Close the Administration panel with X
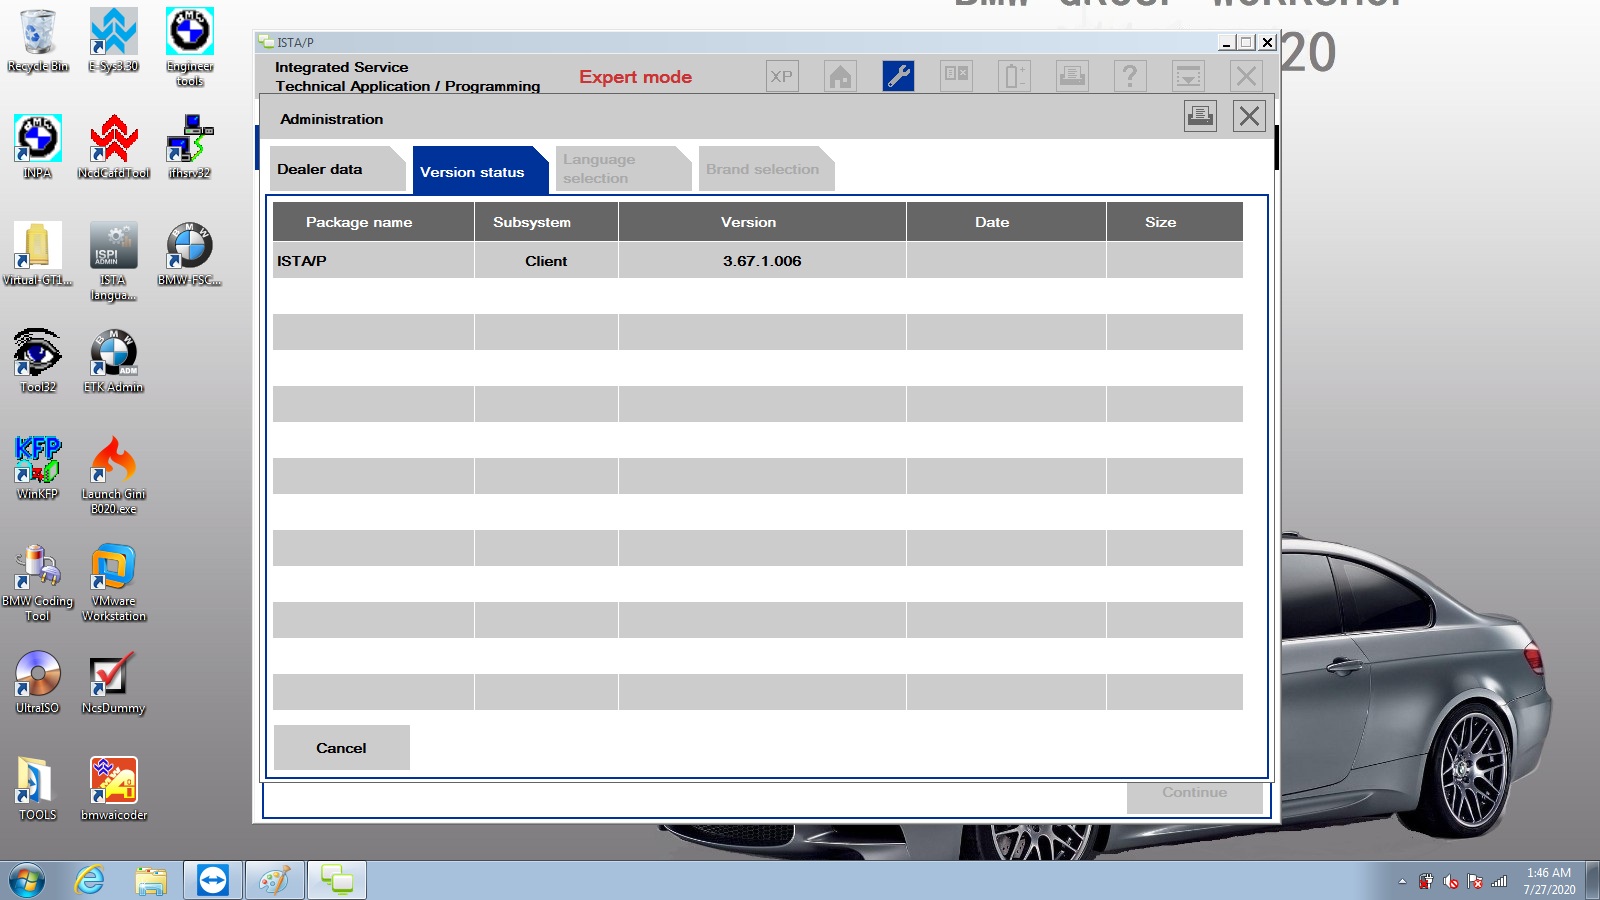This screenshot has width=1600, height=900. (1249, 117)
